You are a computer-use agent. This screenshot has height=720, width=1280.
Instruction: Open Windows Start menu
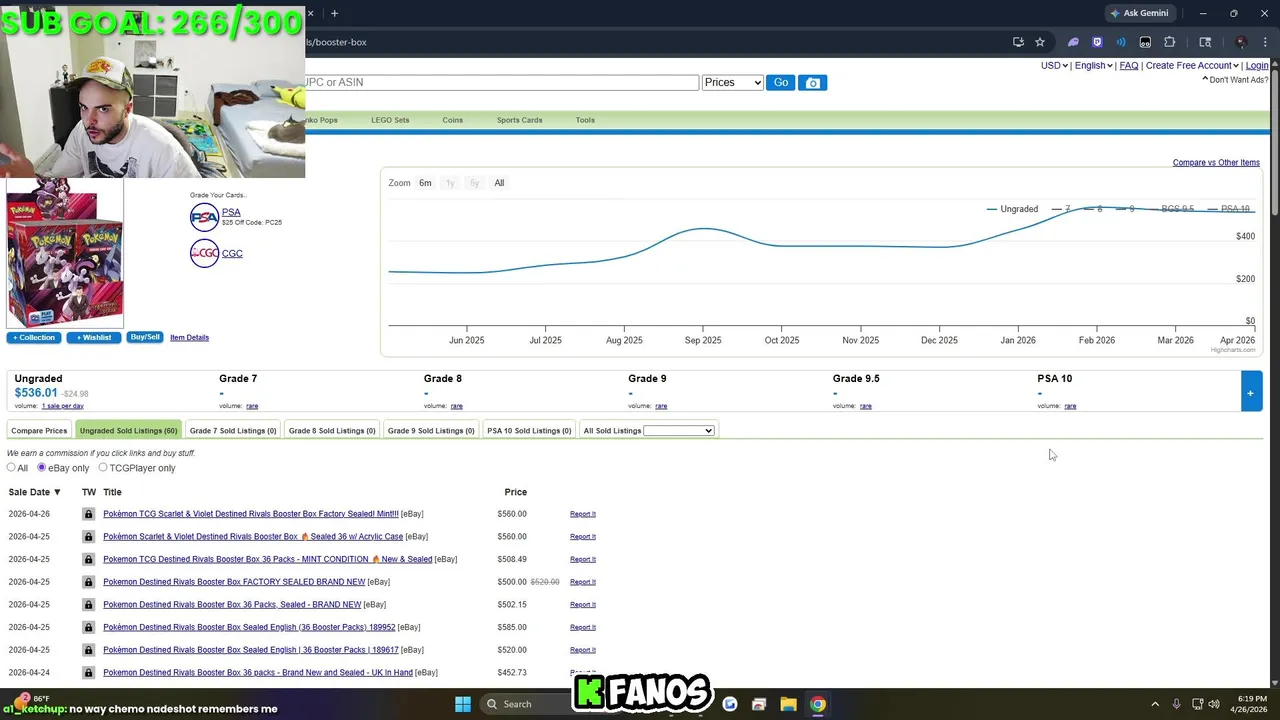[463, 704]
